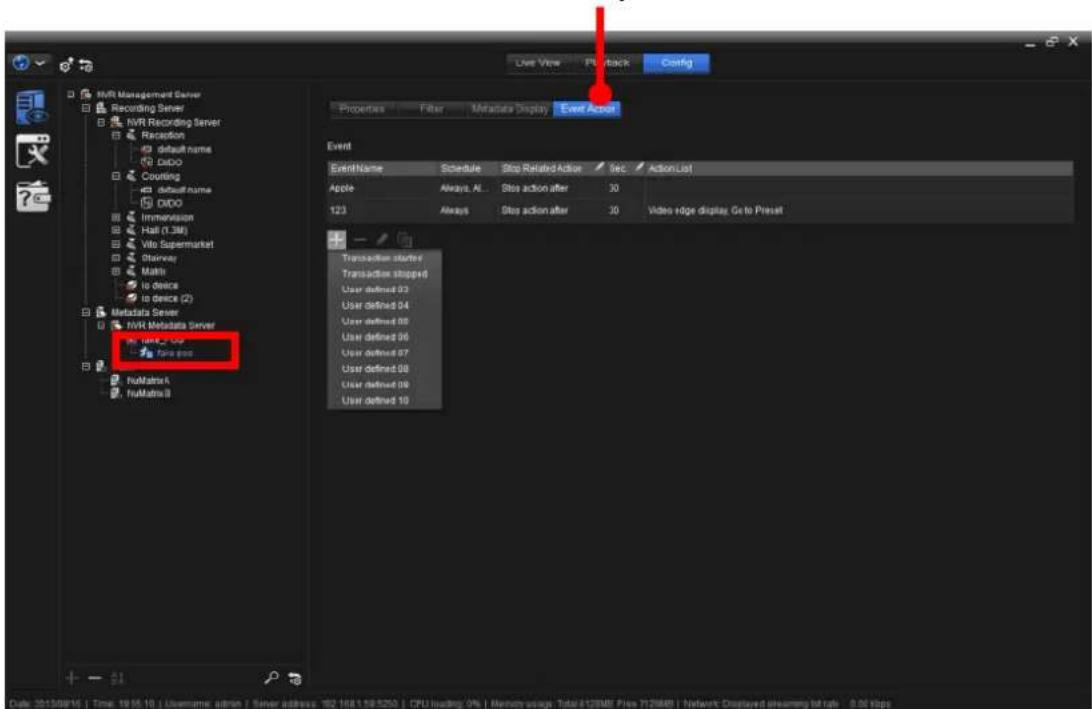Screen dimensions: 1092x709
Task: Select 'default name' under Counting
Action: tap(184, 189)
